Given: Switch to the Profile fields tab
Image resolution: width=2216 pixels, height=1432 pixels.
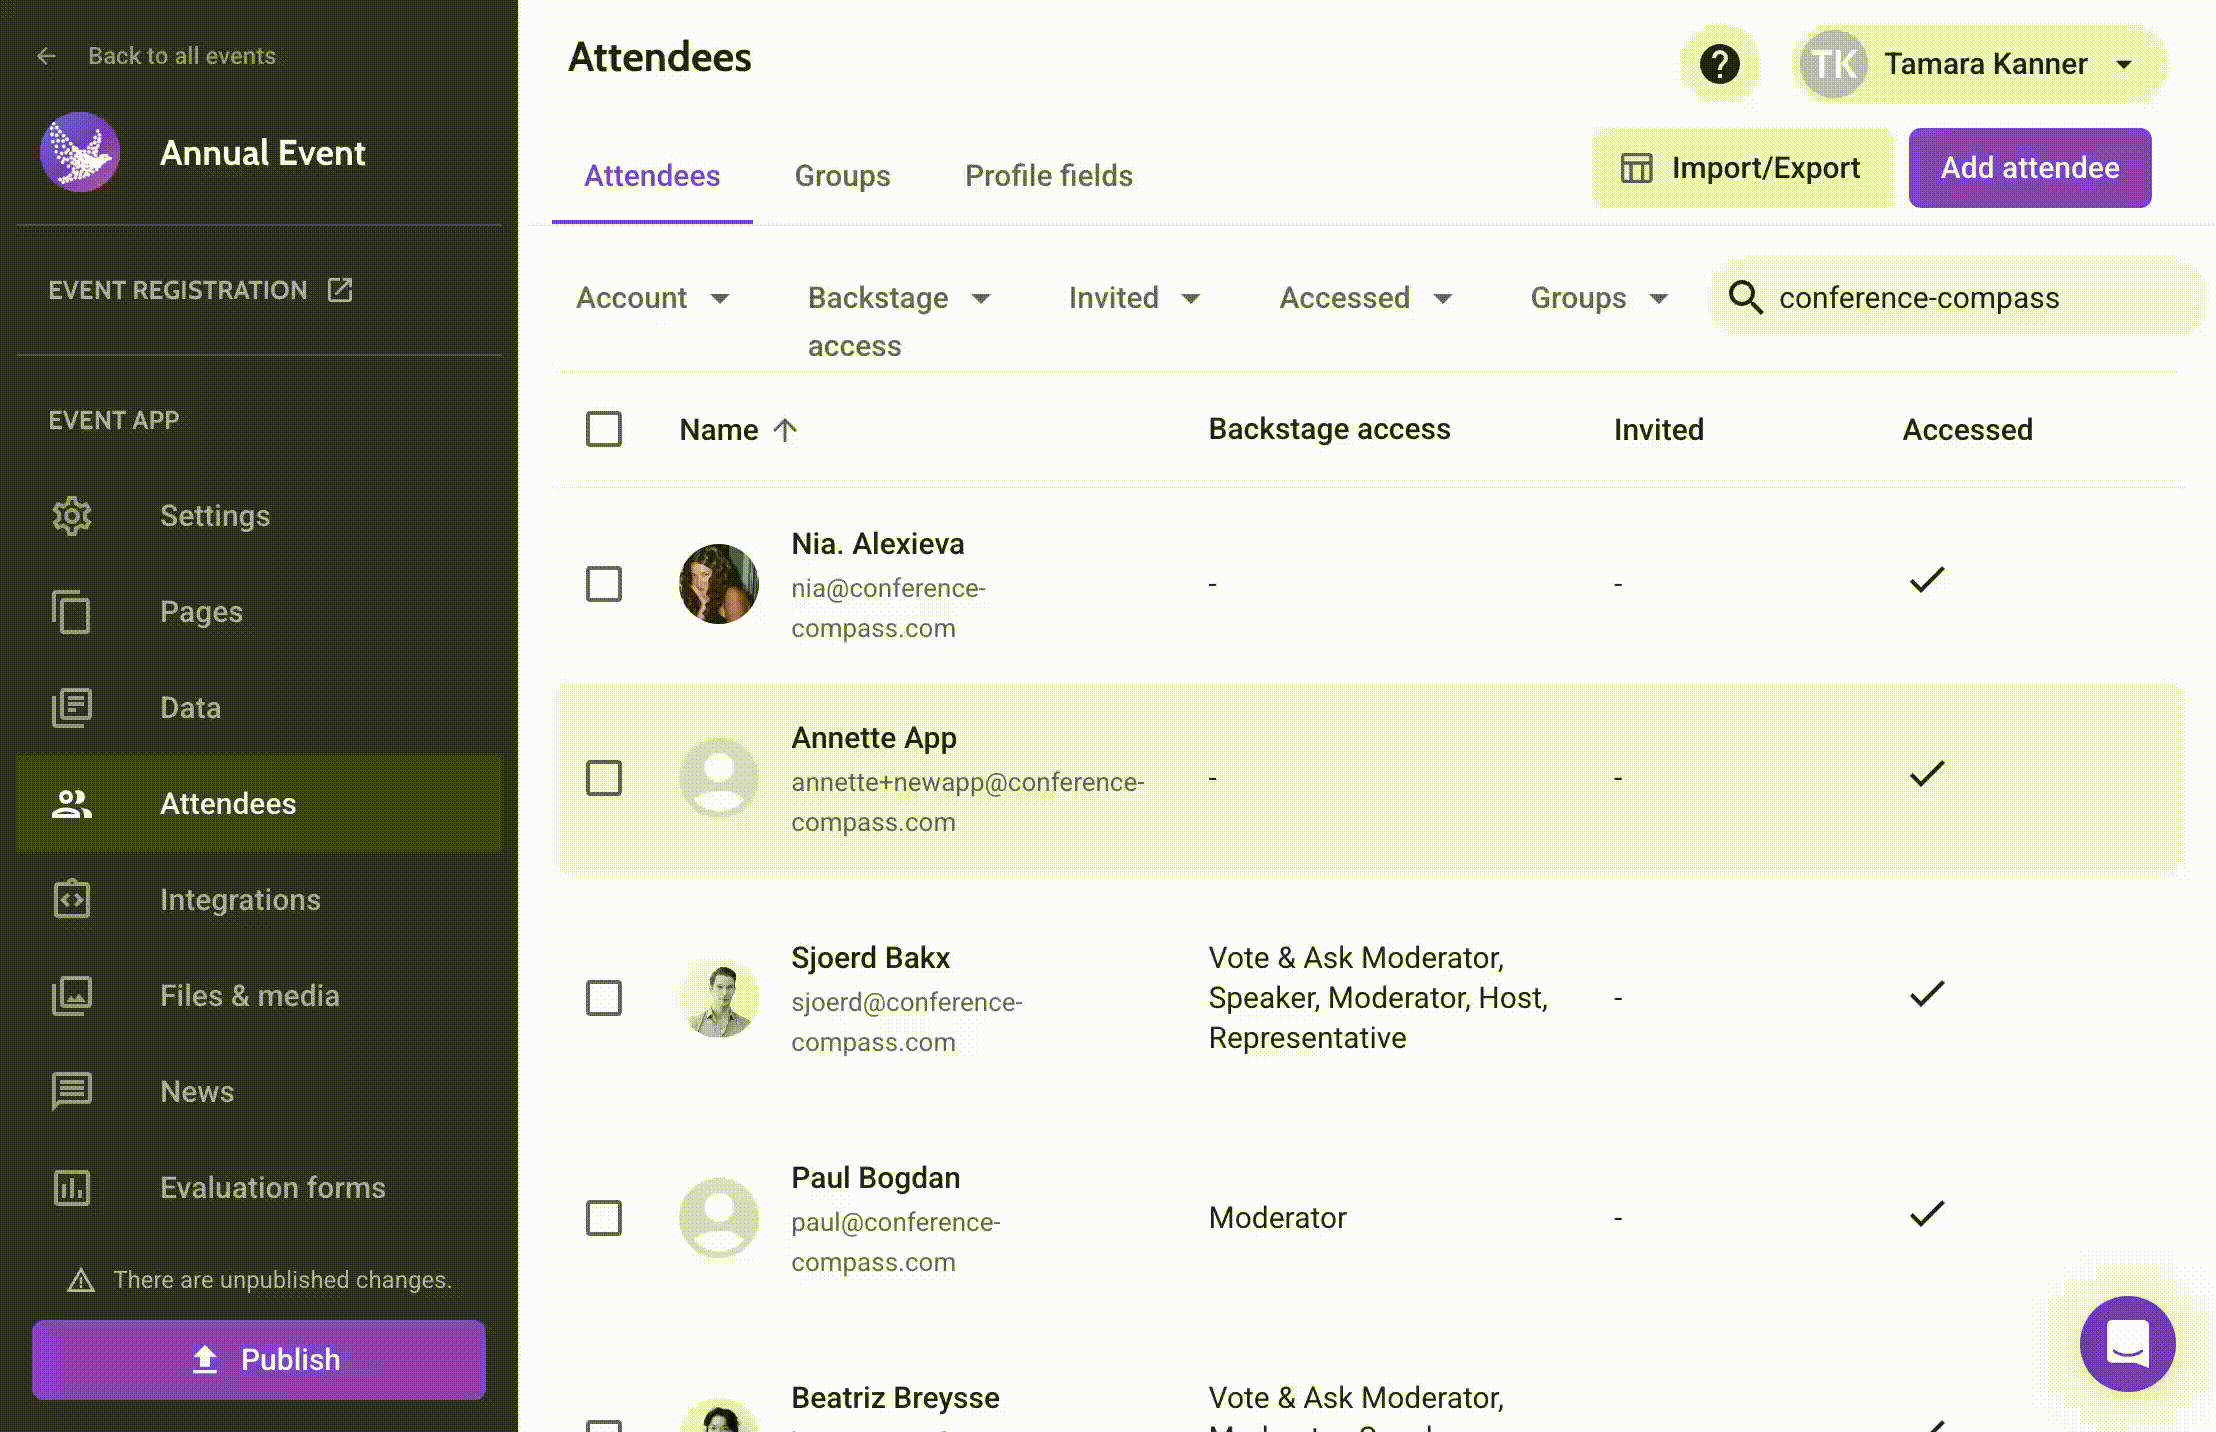Looking at the screenshot, I should [1048, 176].
